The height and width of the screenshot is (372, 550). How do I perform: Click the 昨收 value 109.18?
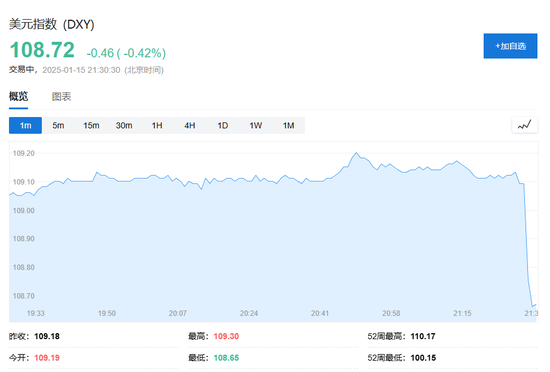(47, 336)
